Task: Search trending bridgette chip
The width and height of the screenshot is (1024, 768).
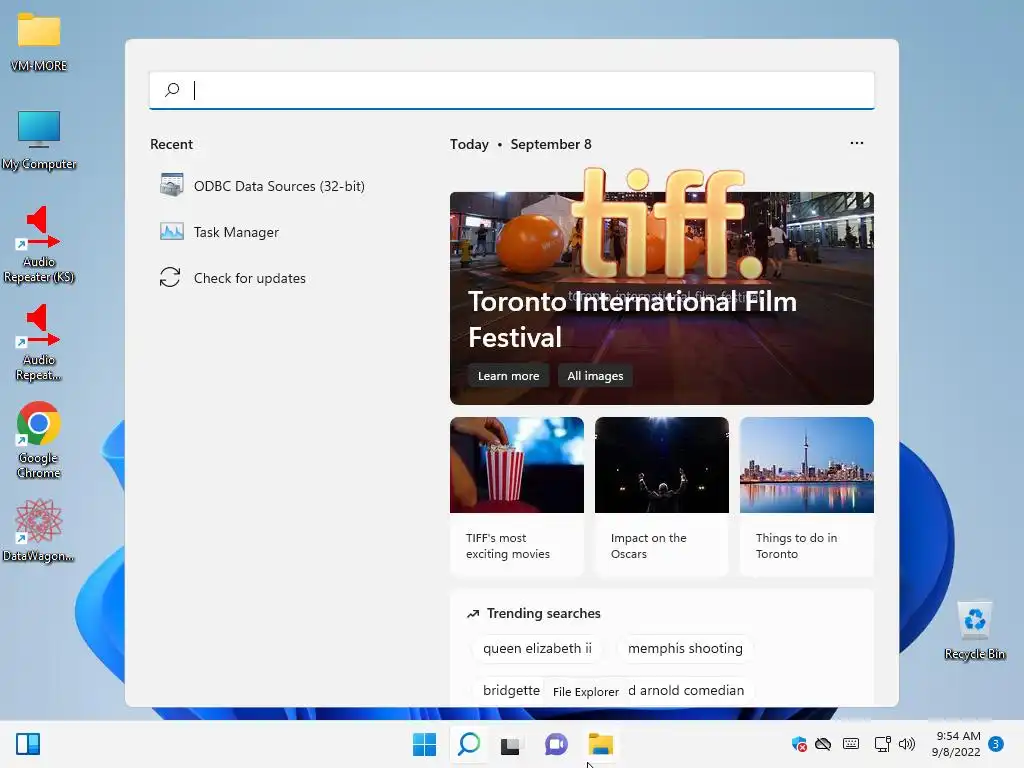Action: coord(509,690)
